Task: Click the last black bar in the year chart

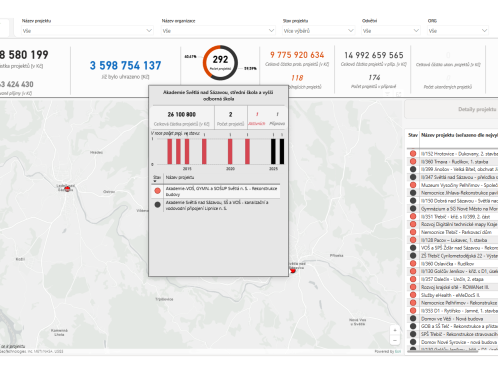Action: 282,151
